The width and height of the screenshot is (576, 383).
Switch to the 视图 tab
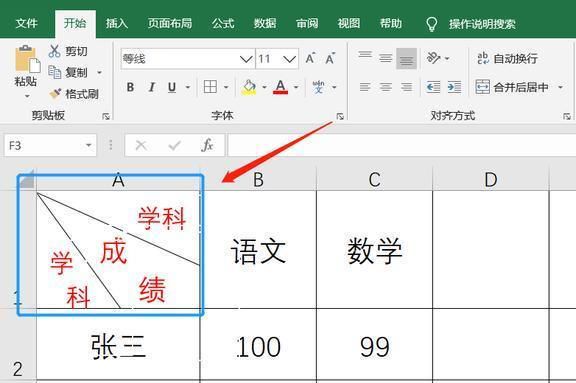point(349,24)
